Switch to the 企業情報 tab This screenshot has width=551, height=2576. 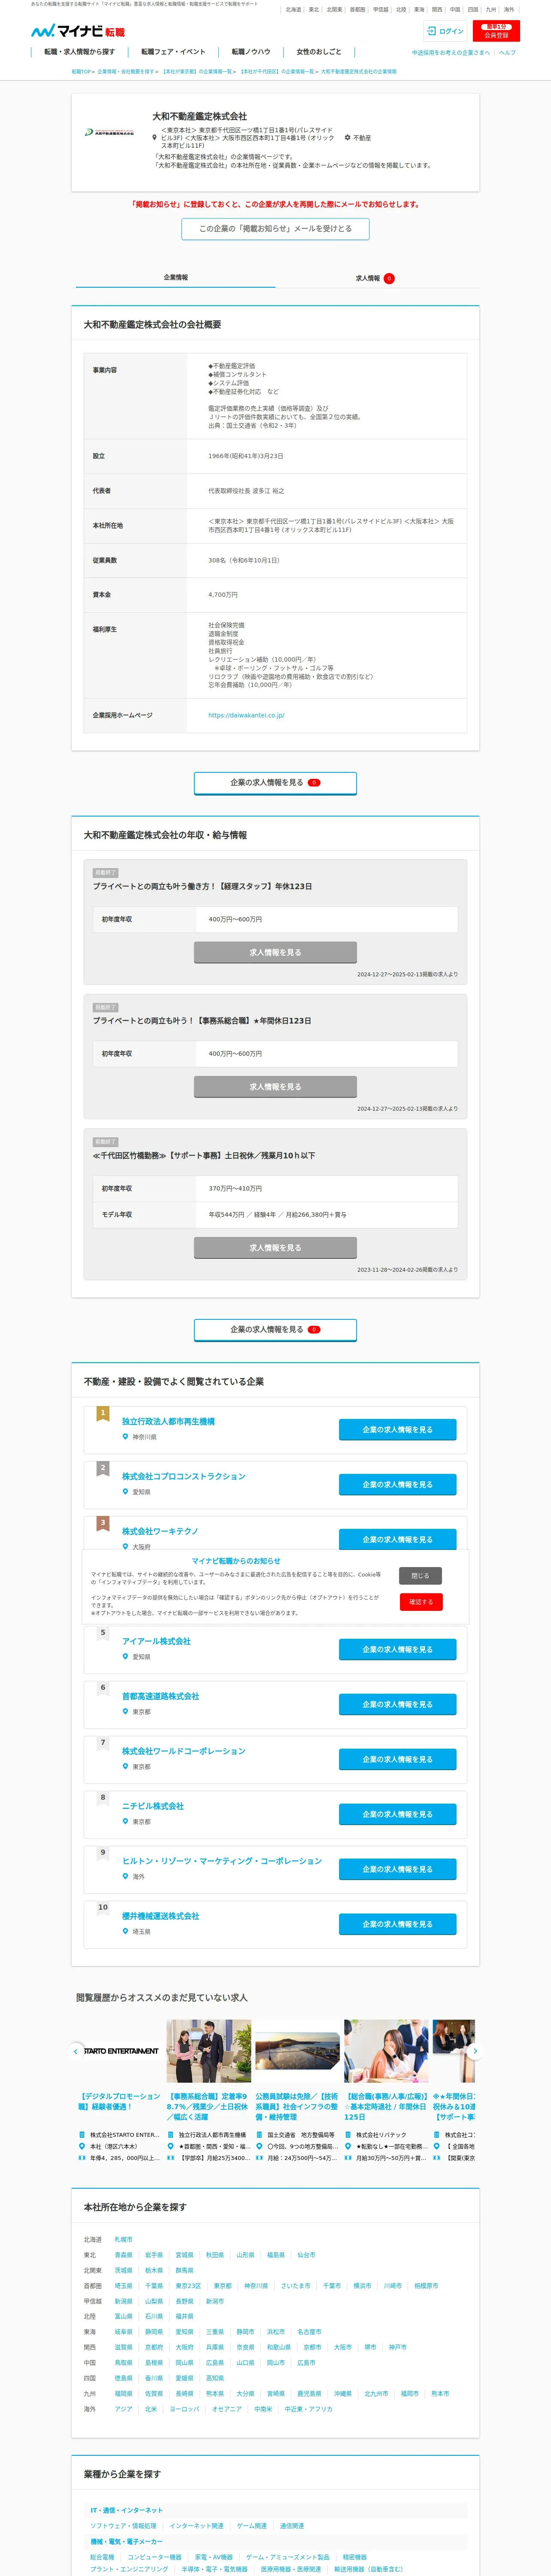coord(176,278)
